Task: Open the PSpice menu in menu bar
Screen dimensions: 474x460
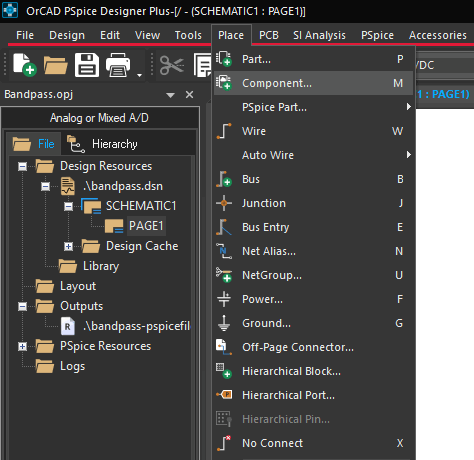Action: [377, 35]
